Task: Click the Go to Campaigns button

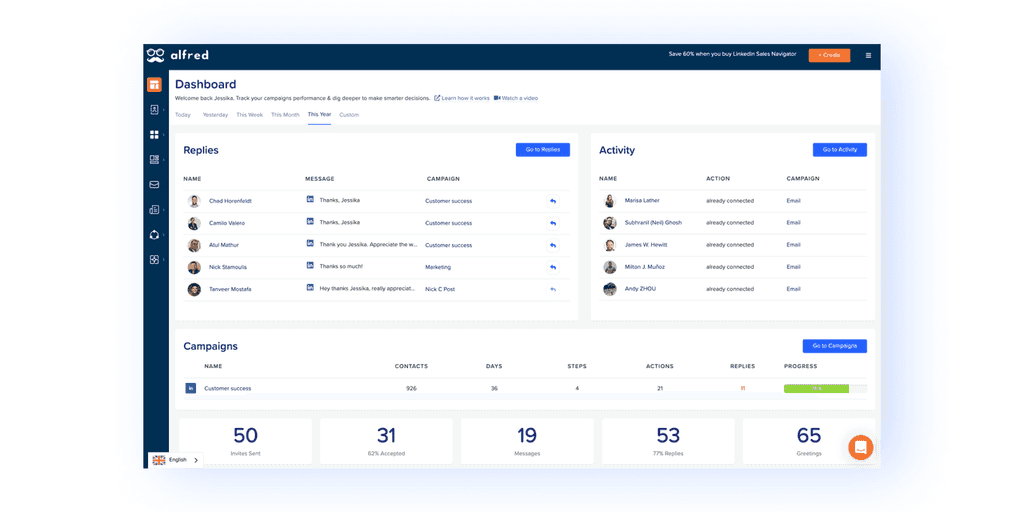Action: (835, 346)
